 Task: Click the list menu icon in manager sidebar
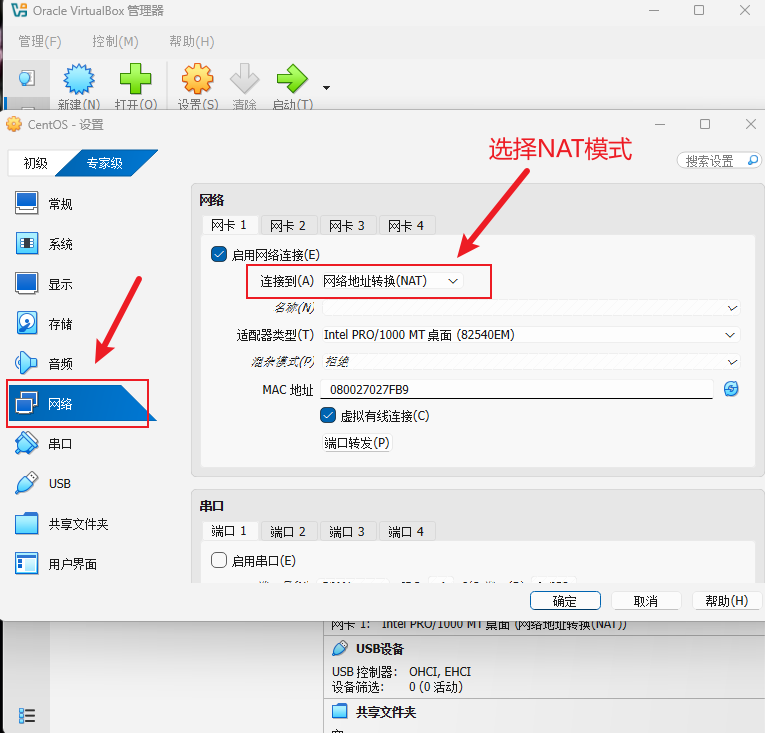pyautogui.click(x=27, y=715)
